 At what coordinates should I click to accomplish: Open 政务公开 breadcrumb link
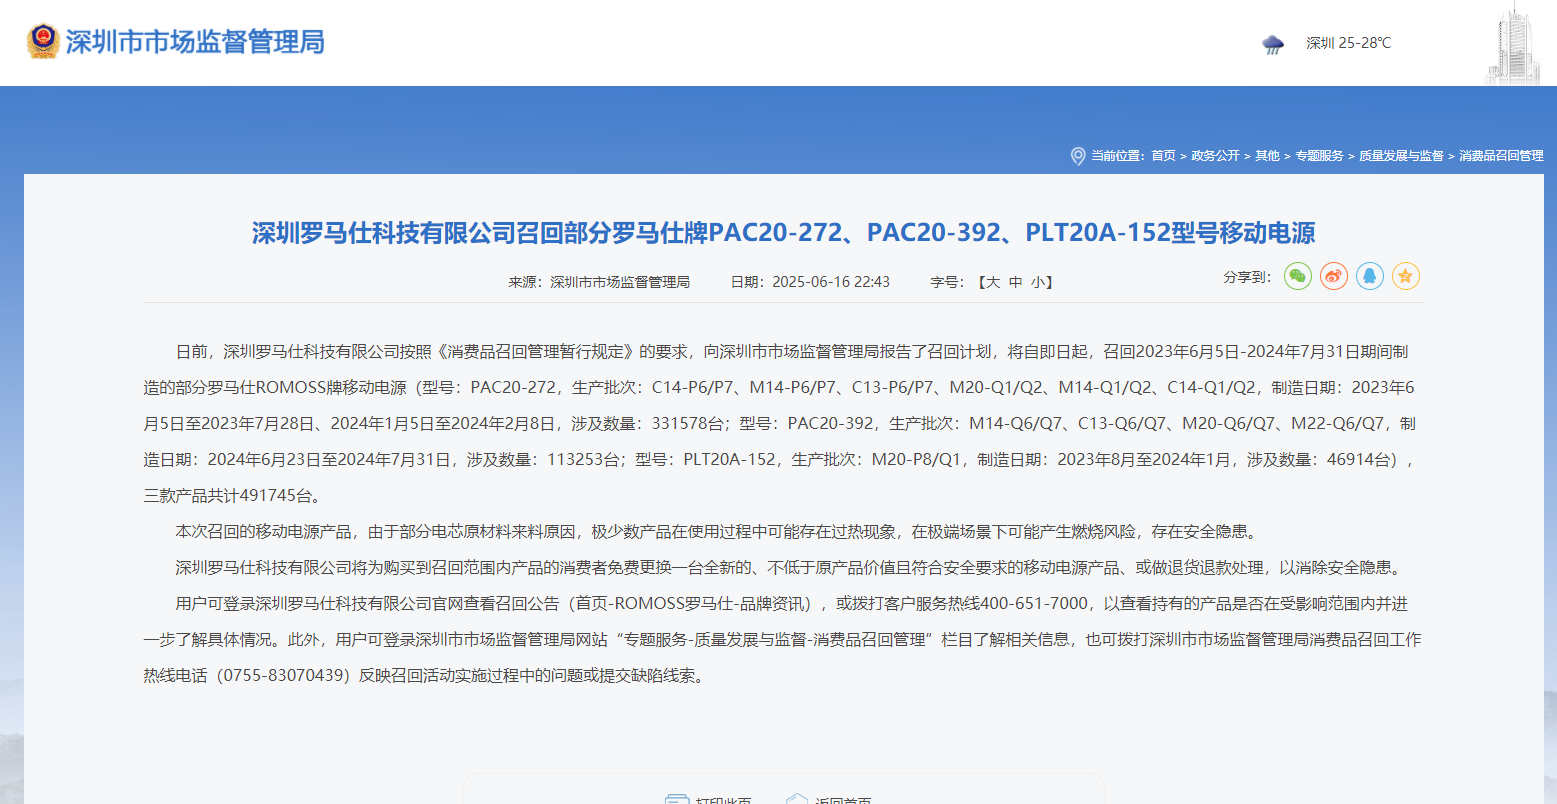coord(1215,156)
